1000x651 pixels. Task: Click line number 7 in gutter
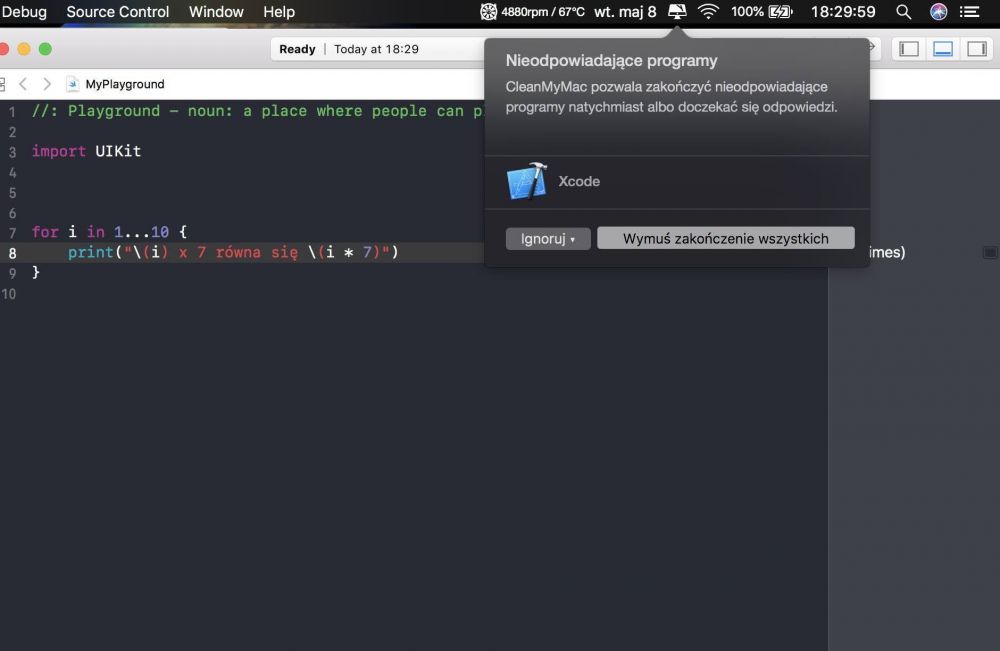point(12,233)
